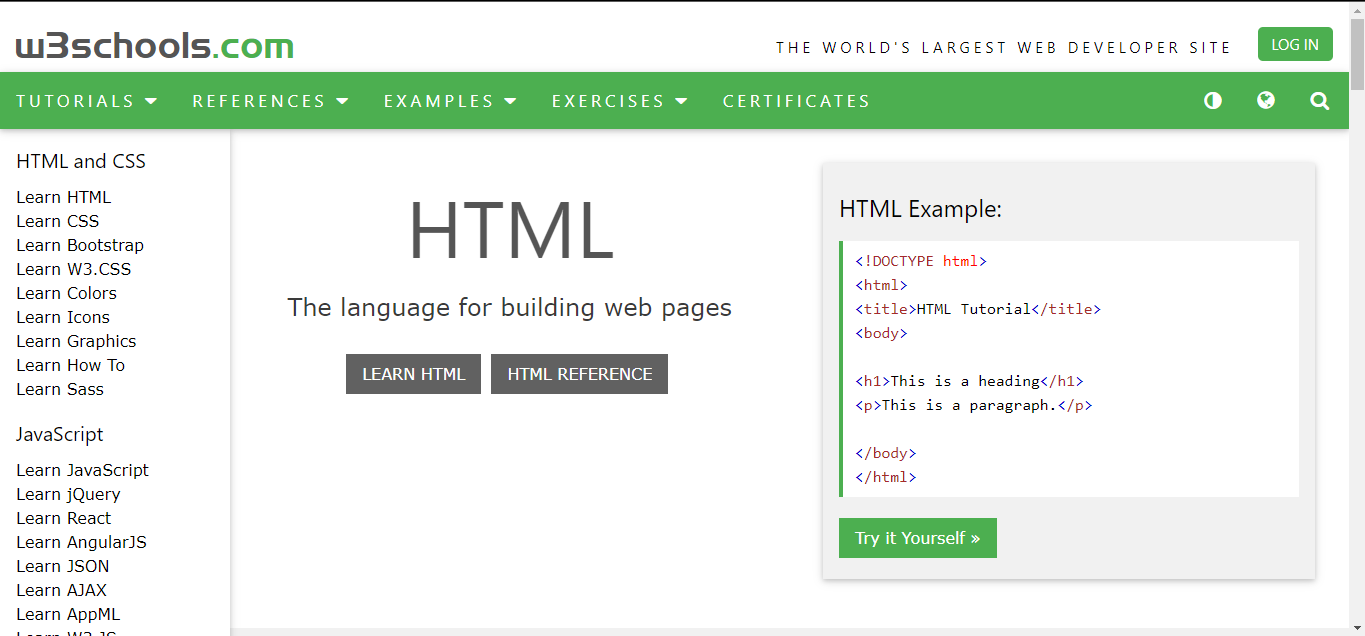This screenshot has width=1365, height=636.
Task: Expand the References dropdown menu
Action: 271,101
